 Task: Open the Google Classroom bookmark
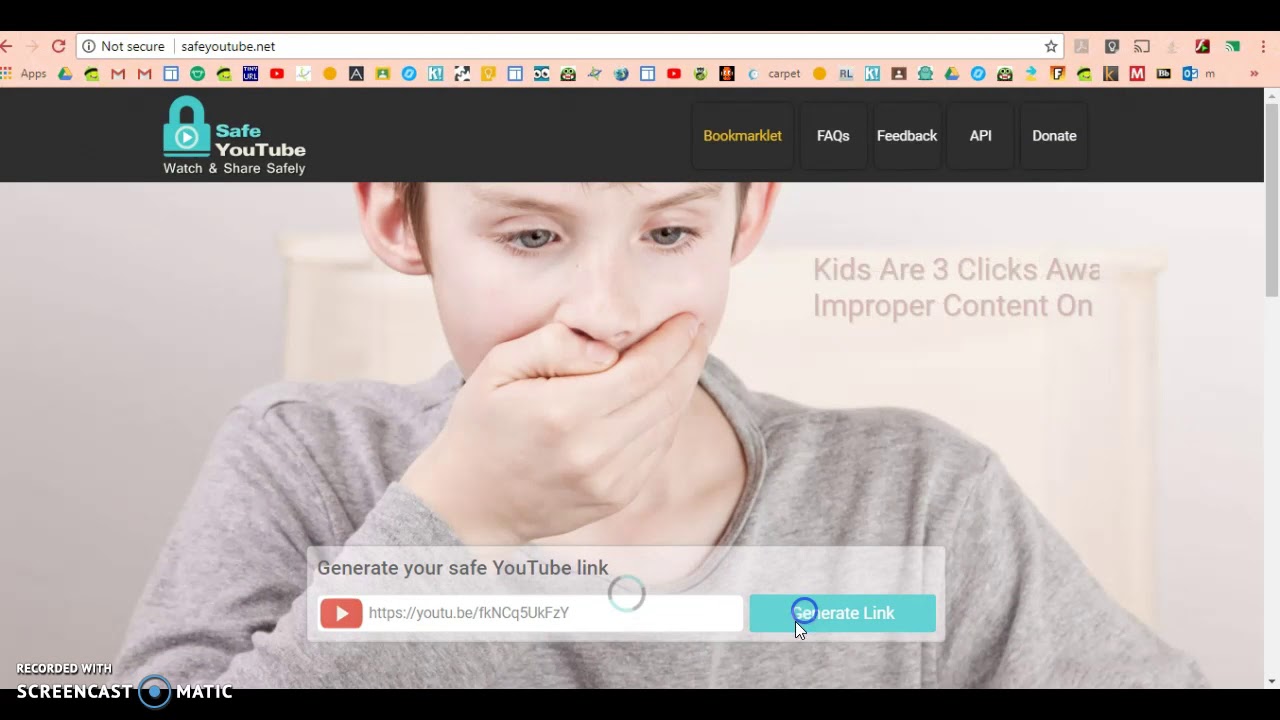382,73
